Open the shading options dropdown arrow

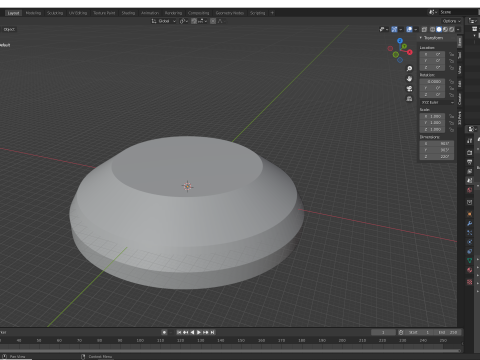coord(458,29)
